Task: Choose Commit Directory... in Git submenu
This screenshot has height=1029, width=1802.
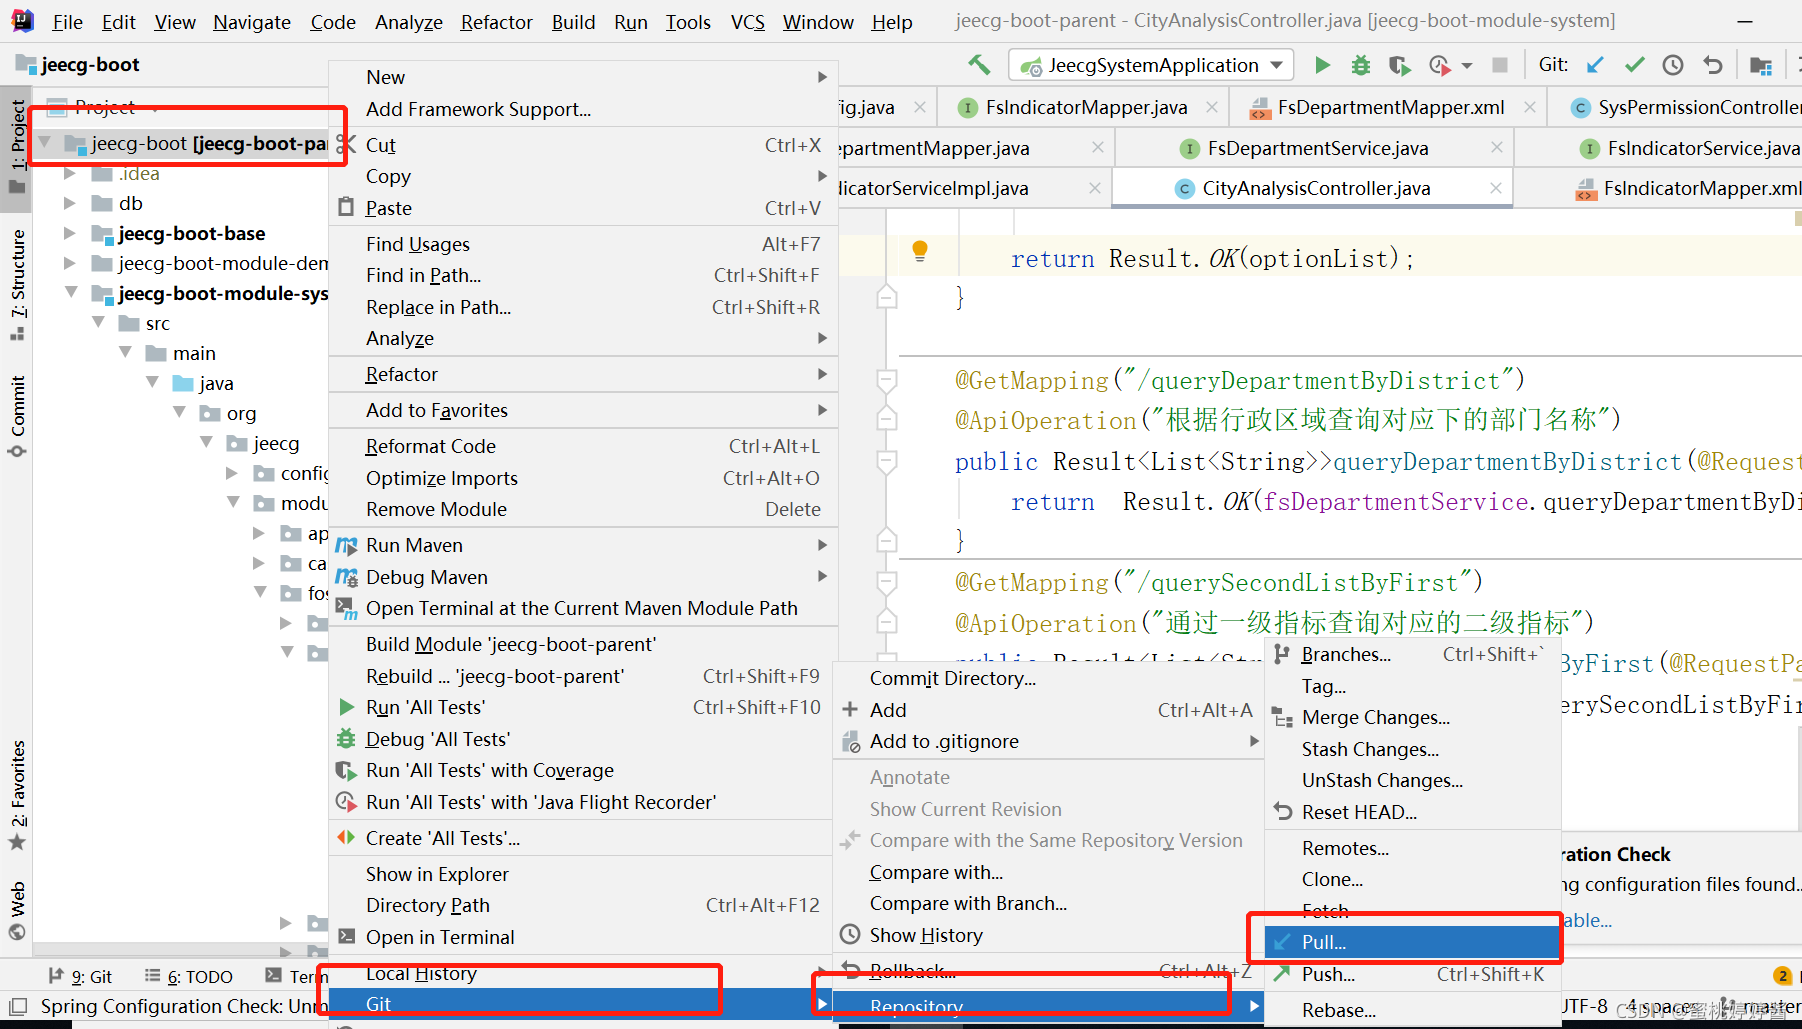Action: click(x=1049, y=678)
